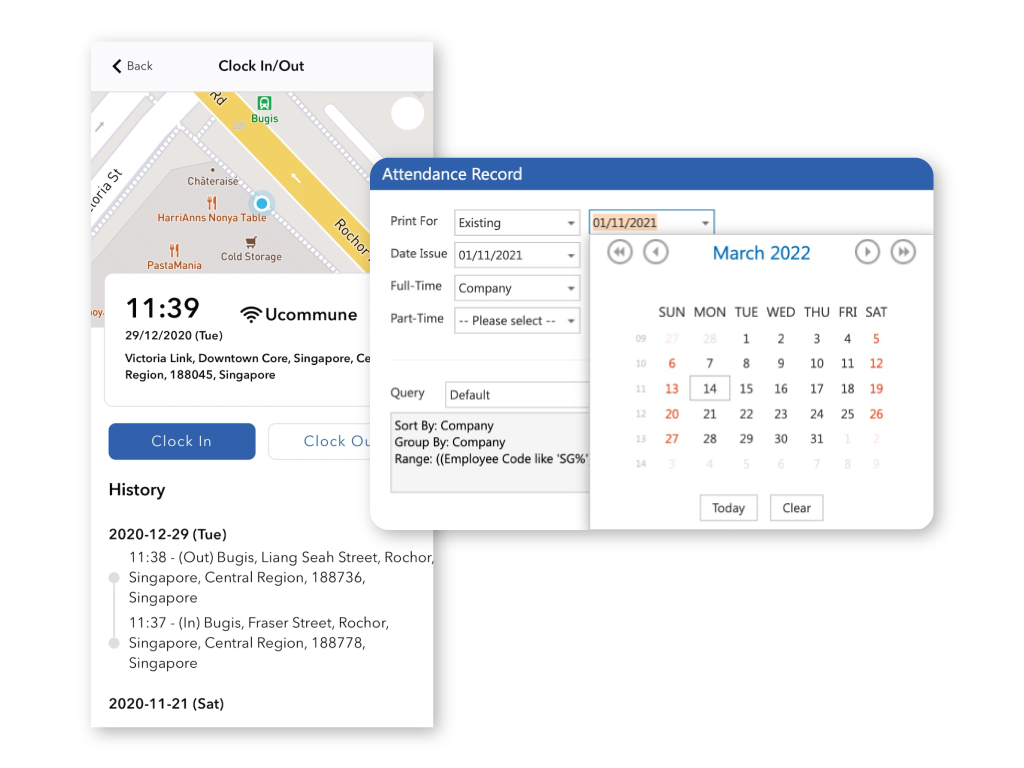
Task: Click the Clear button in calendar
Action: tap(796, 508)
